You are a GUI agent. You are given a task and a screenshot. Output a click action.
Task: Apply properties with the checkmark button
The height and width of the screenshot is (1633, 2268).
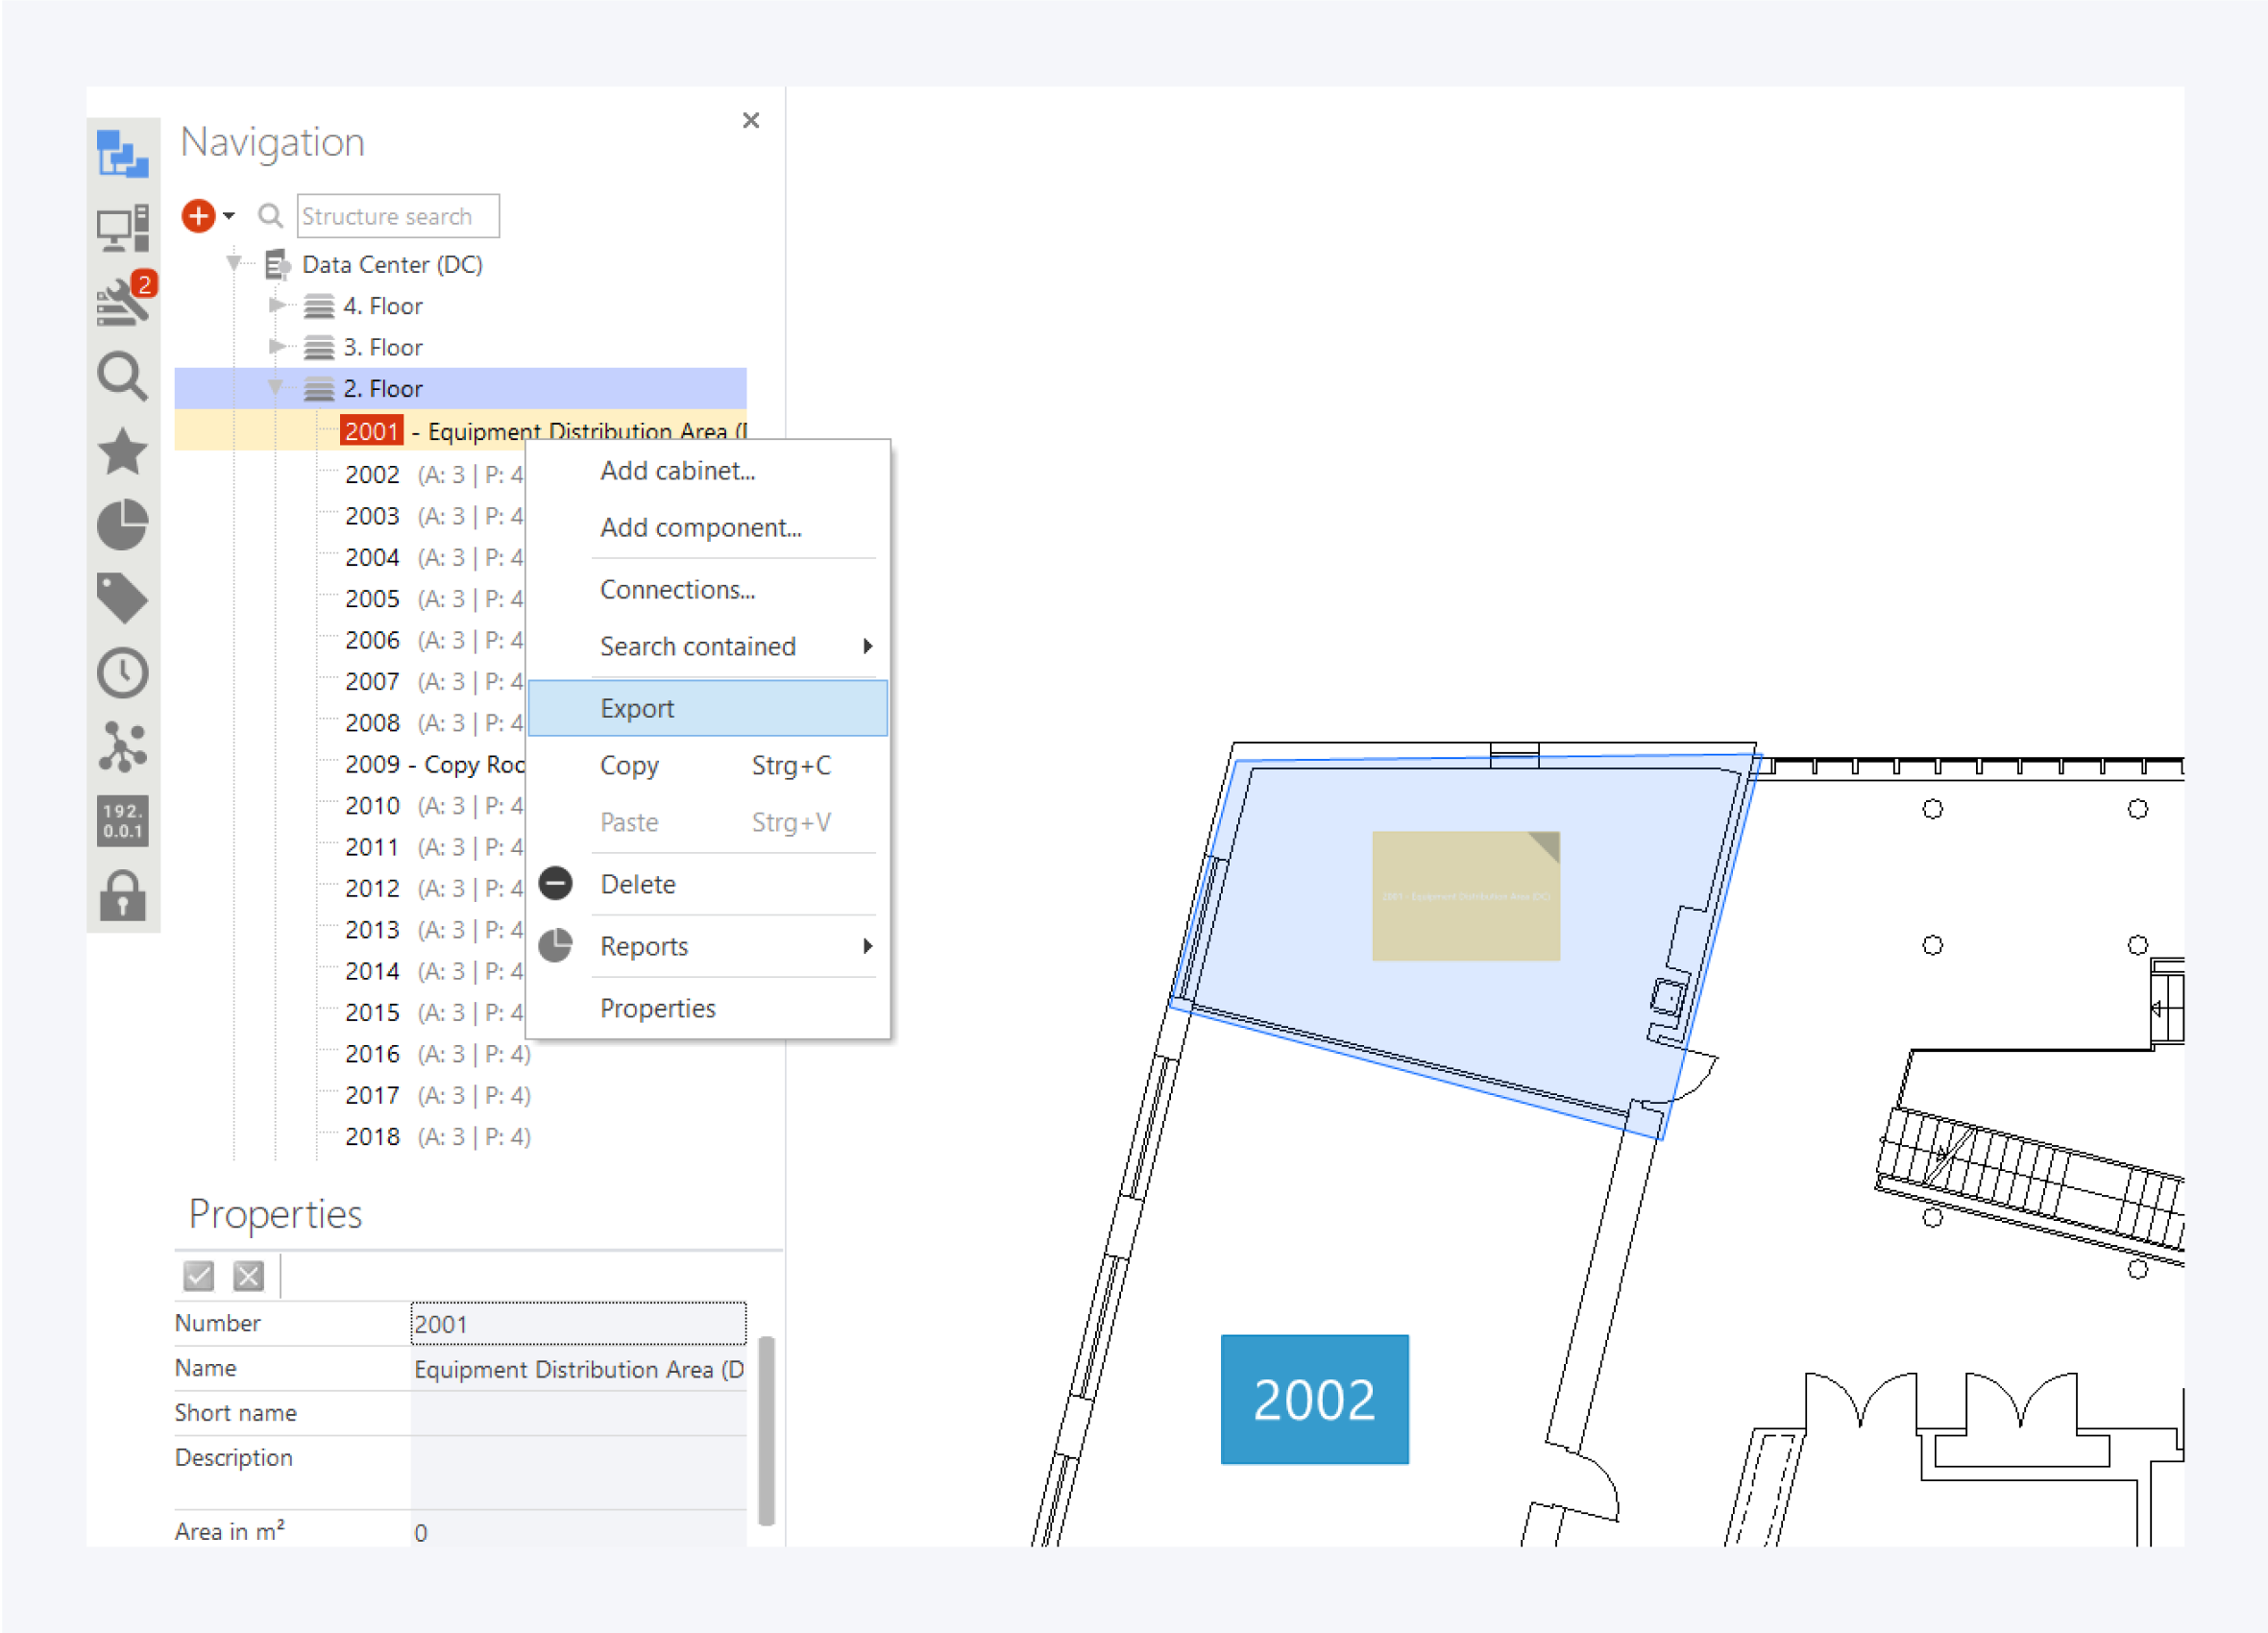[198, 1276]
